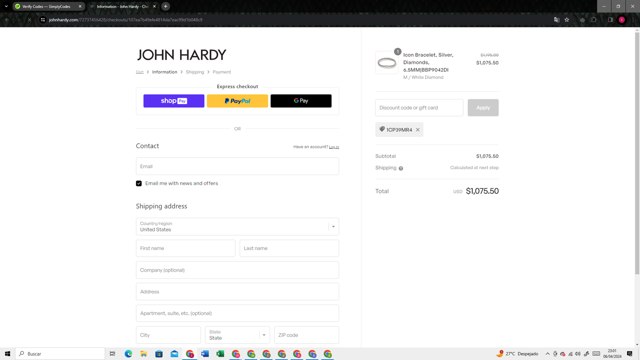This screenshot has height=360, width=640.
Task: Open Microsoft Excel from the taskbar
Action: coord(220,354)
